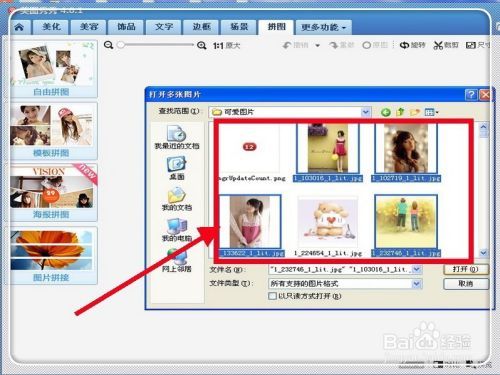Viewport: 500px width, 375px height.
Task: Expand the 文件名 dropdown arrow
Action: point(417,269)
